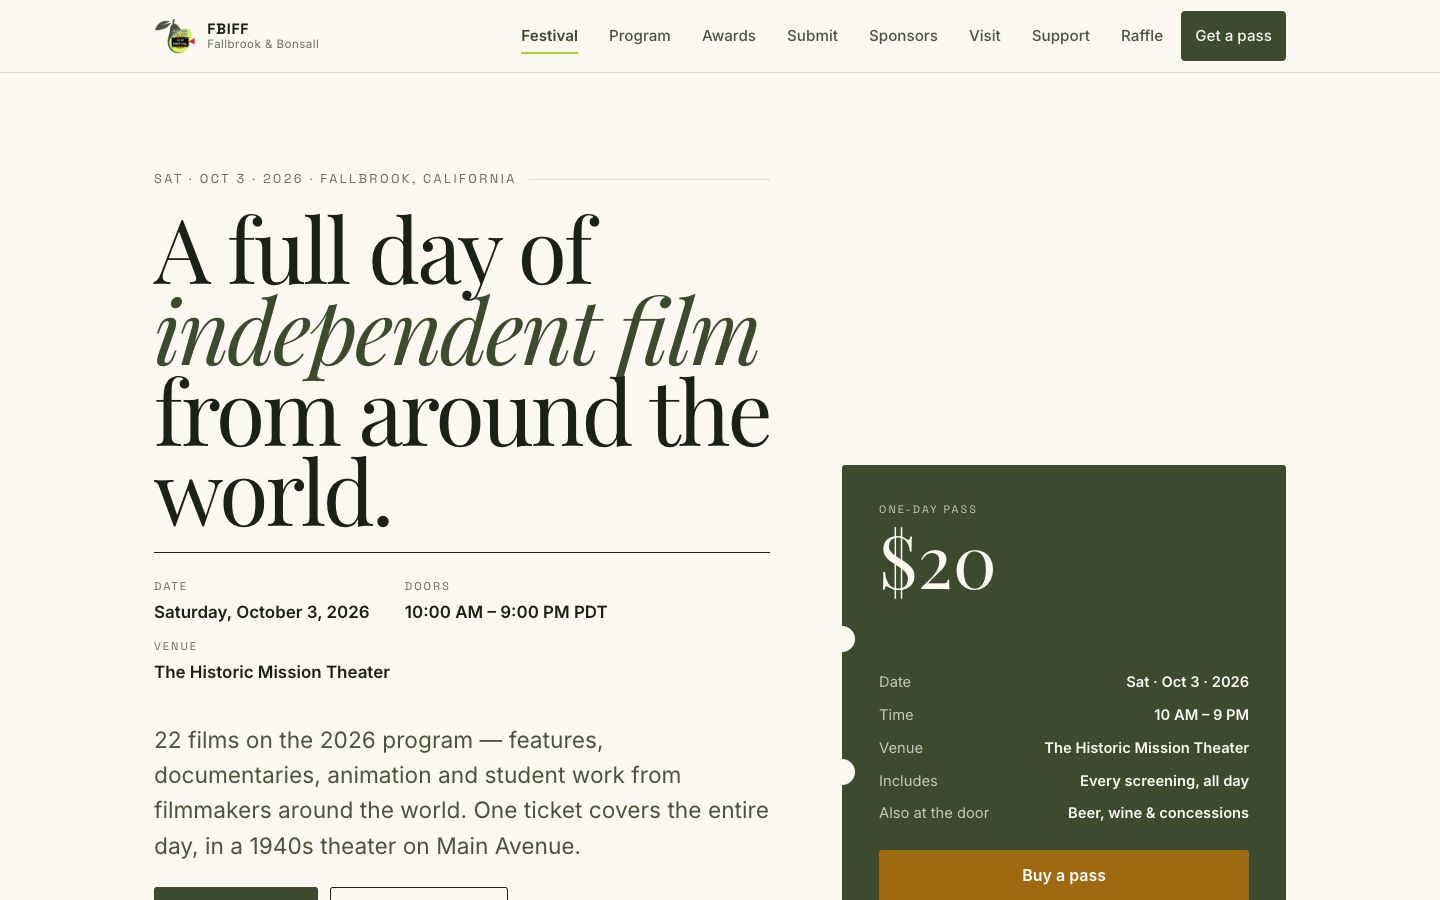The image size is (1440, 900).
Task: Open the Sponsors nav link
Action: 903,36
